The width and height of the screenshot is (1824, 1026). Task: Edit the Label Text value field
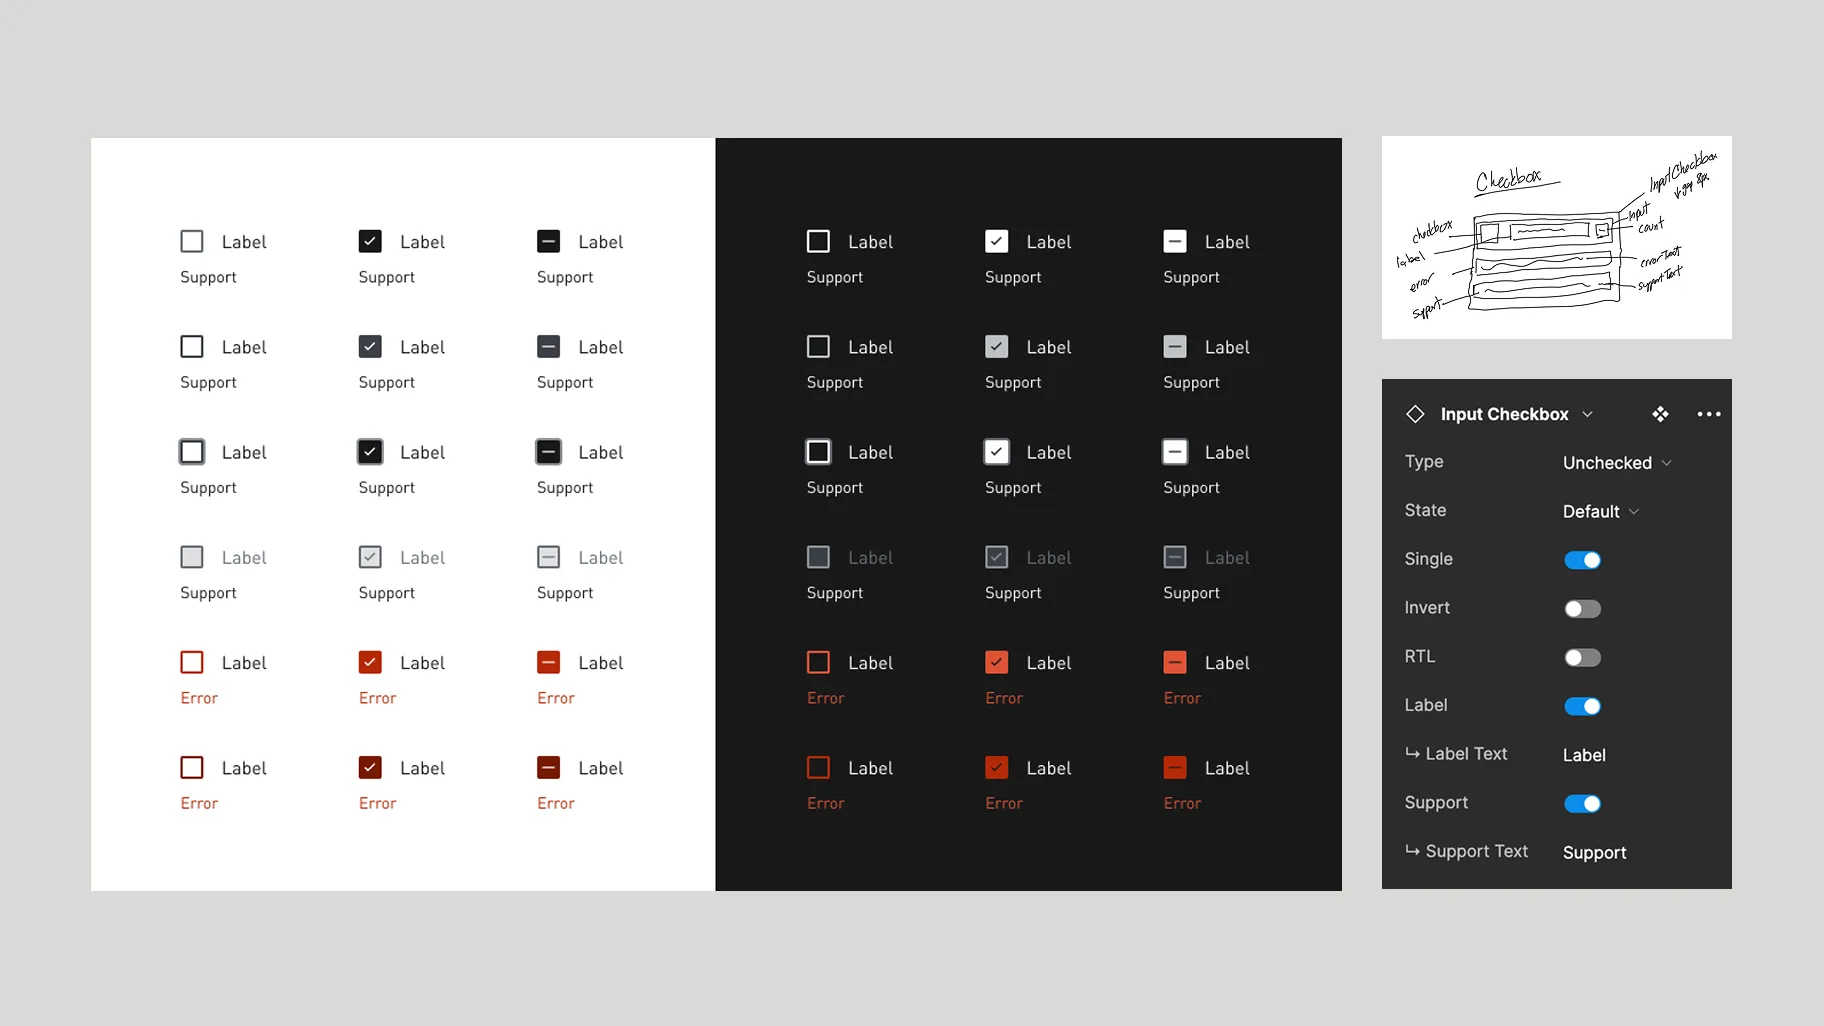pyautogui.click(x=1583, y=755)
